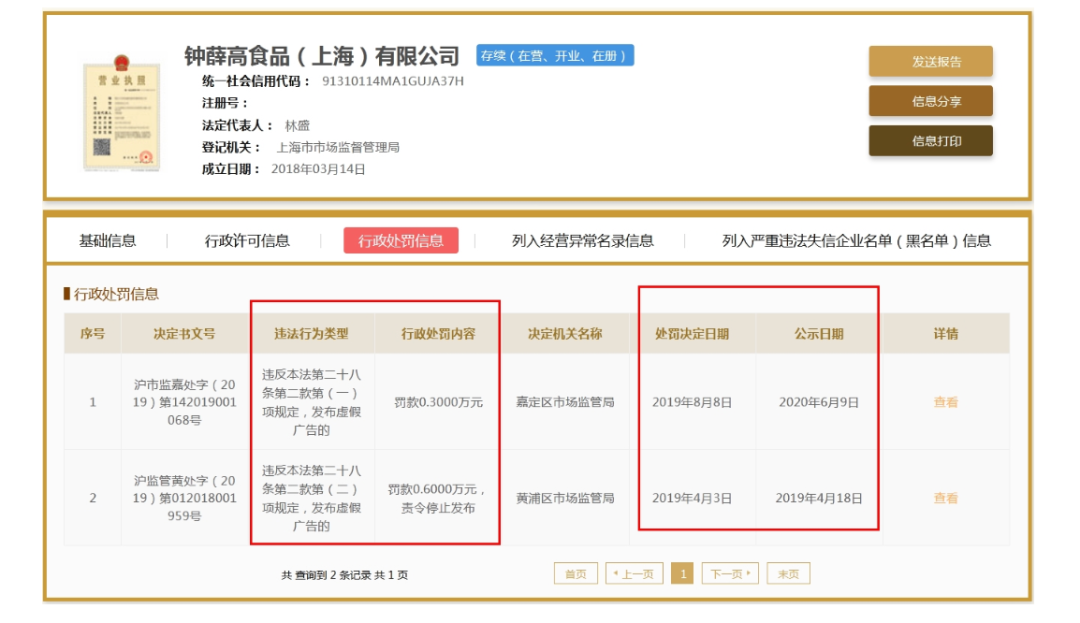The width and height of the screenshot is (1080, 623).
Task: Click the business license thumbnail image
Action: tap(120, 115)
